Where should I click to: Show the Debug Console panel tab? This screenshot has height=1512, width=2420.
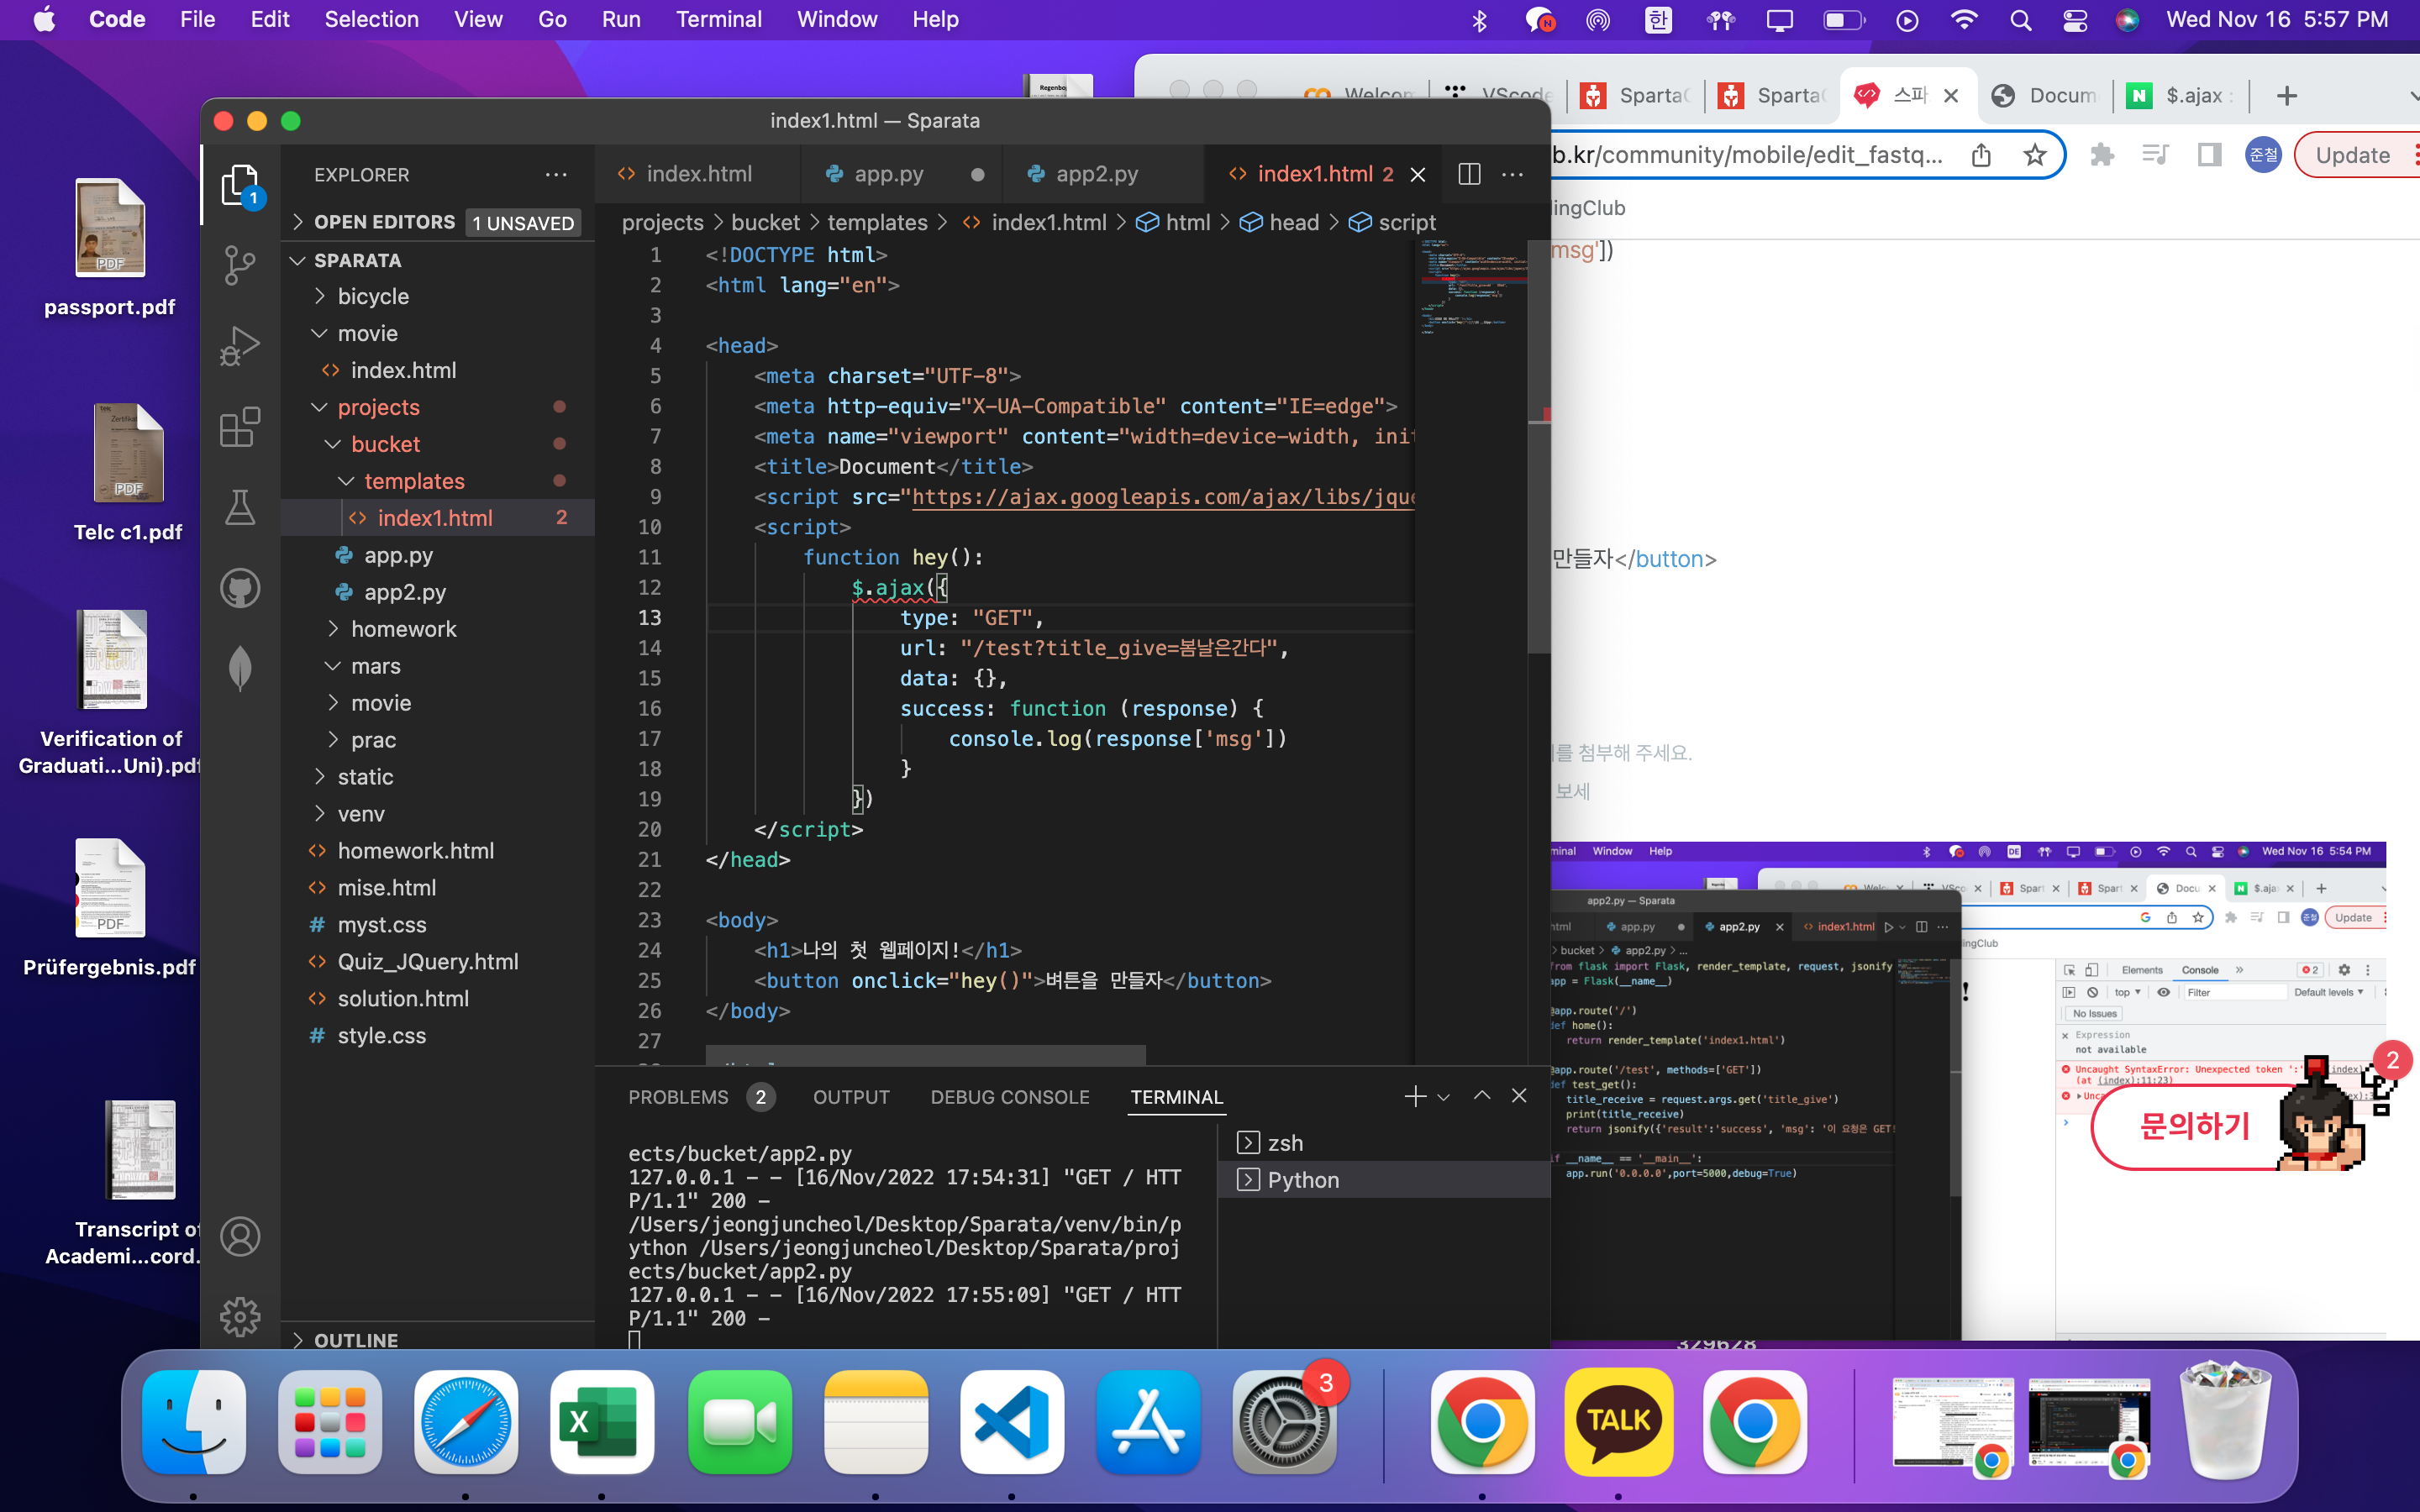tap(1010, 1097)
